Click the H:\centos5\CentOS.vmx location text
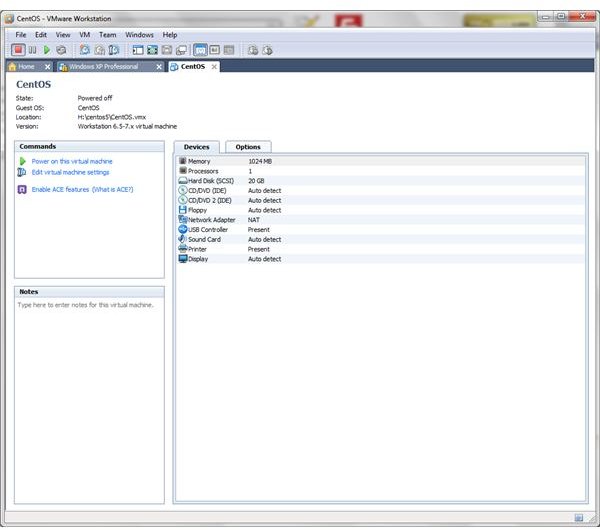Viewport: 600px width, 530px height. (x=112, y=117)
